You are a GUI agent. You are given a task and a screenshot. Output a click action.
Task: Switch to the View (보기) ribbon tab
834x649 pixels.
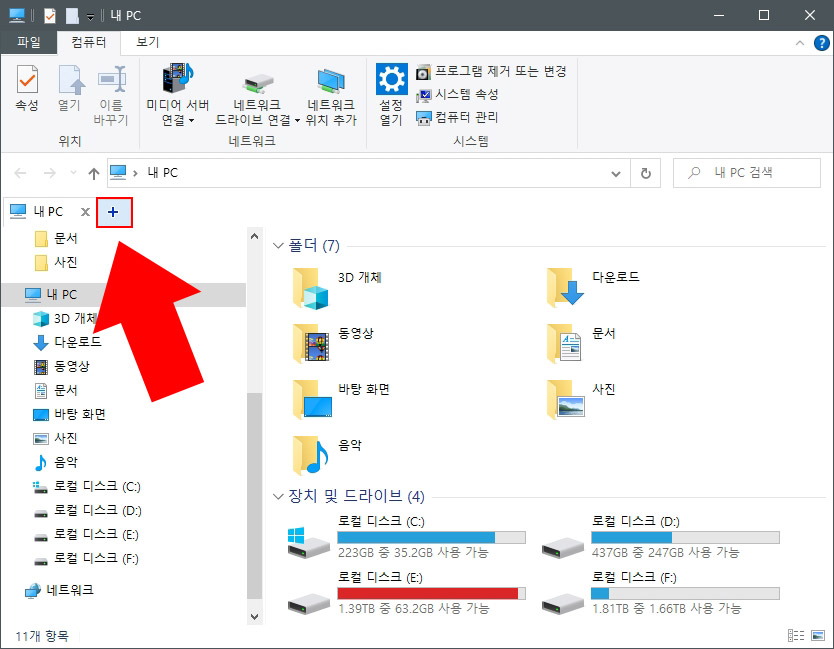tap(147, 43)
